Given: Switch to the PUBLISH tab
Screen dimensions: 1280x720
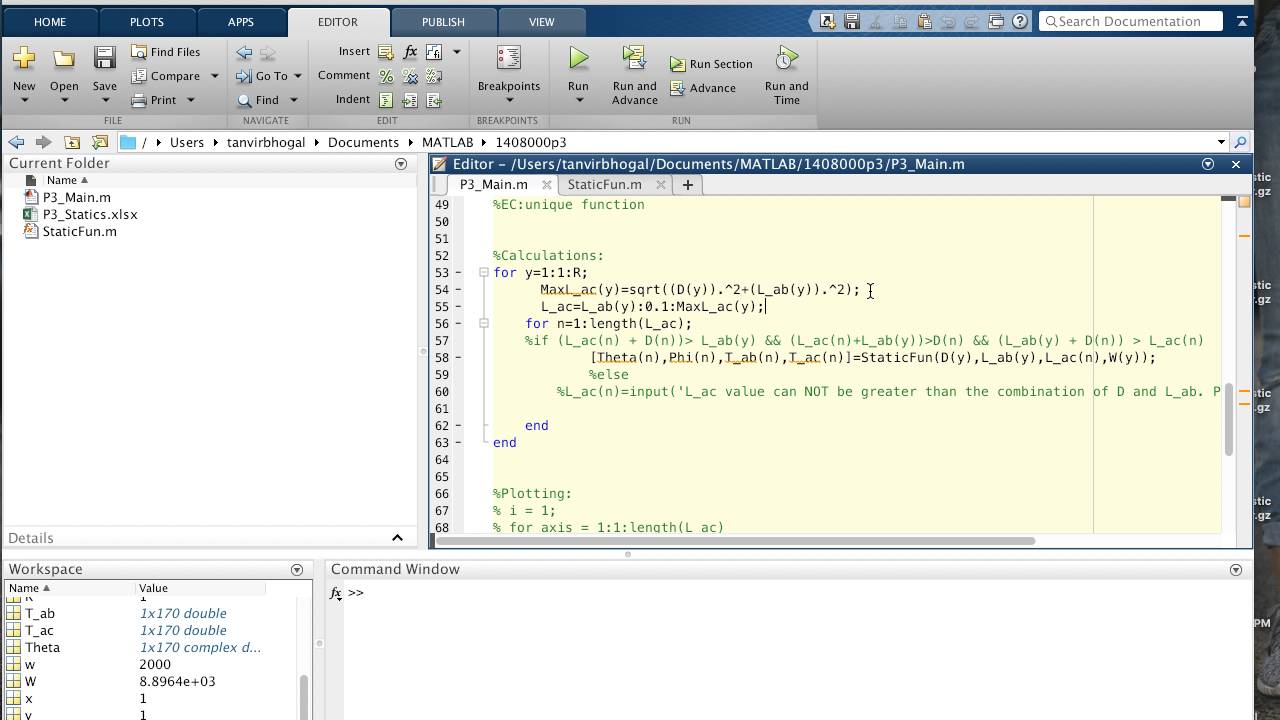Looking at the screenshot, I should tap(443, 22).
